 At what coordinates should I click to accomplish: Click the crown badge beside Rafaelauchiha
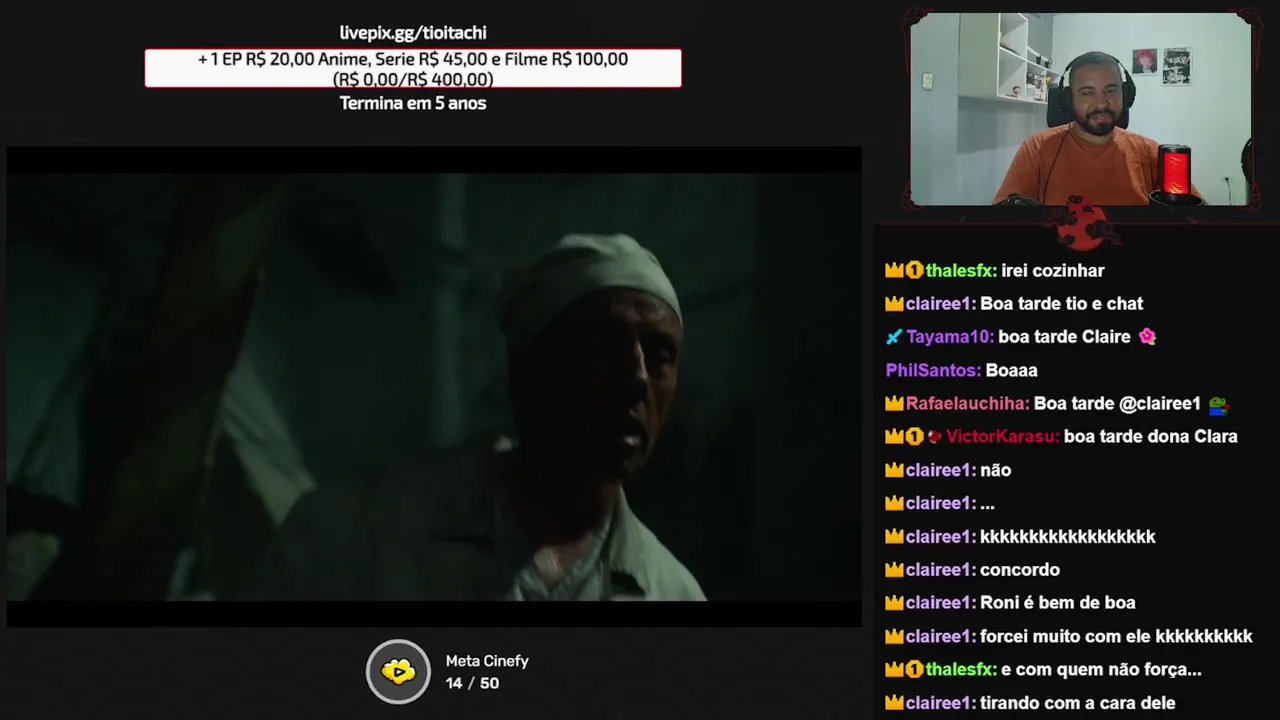[894, 404]
